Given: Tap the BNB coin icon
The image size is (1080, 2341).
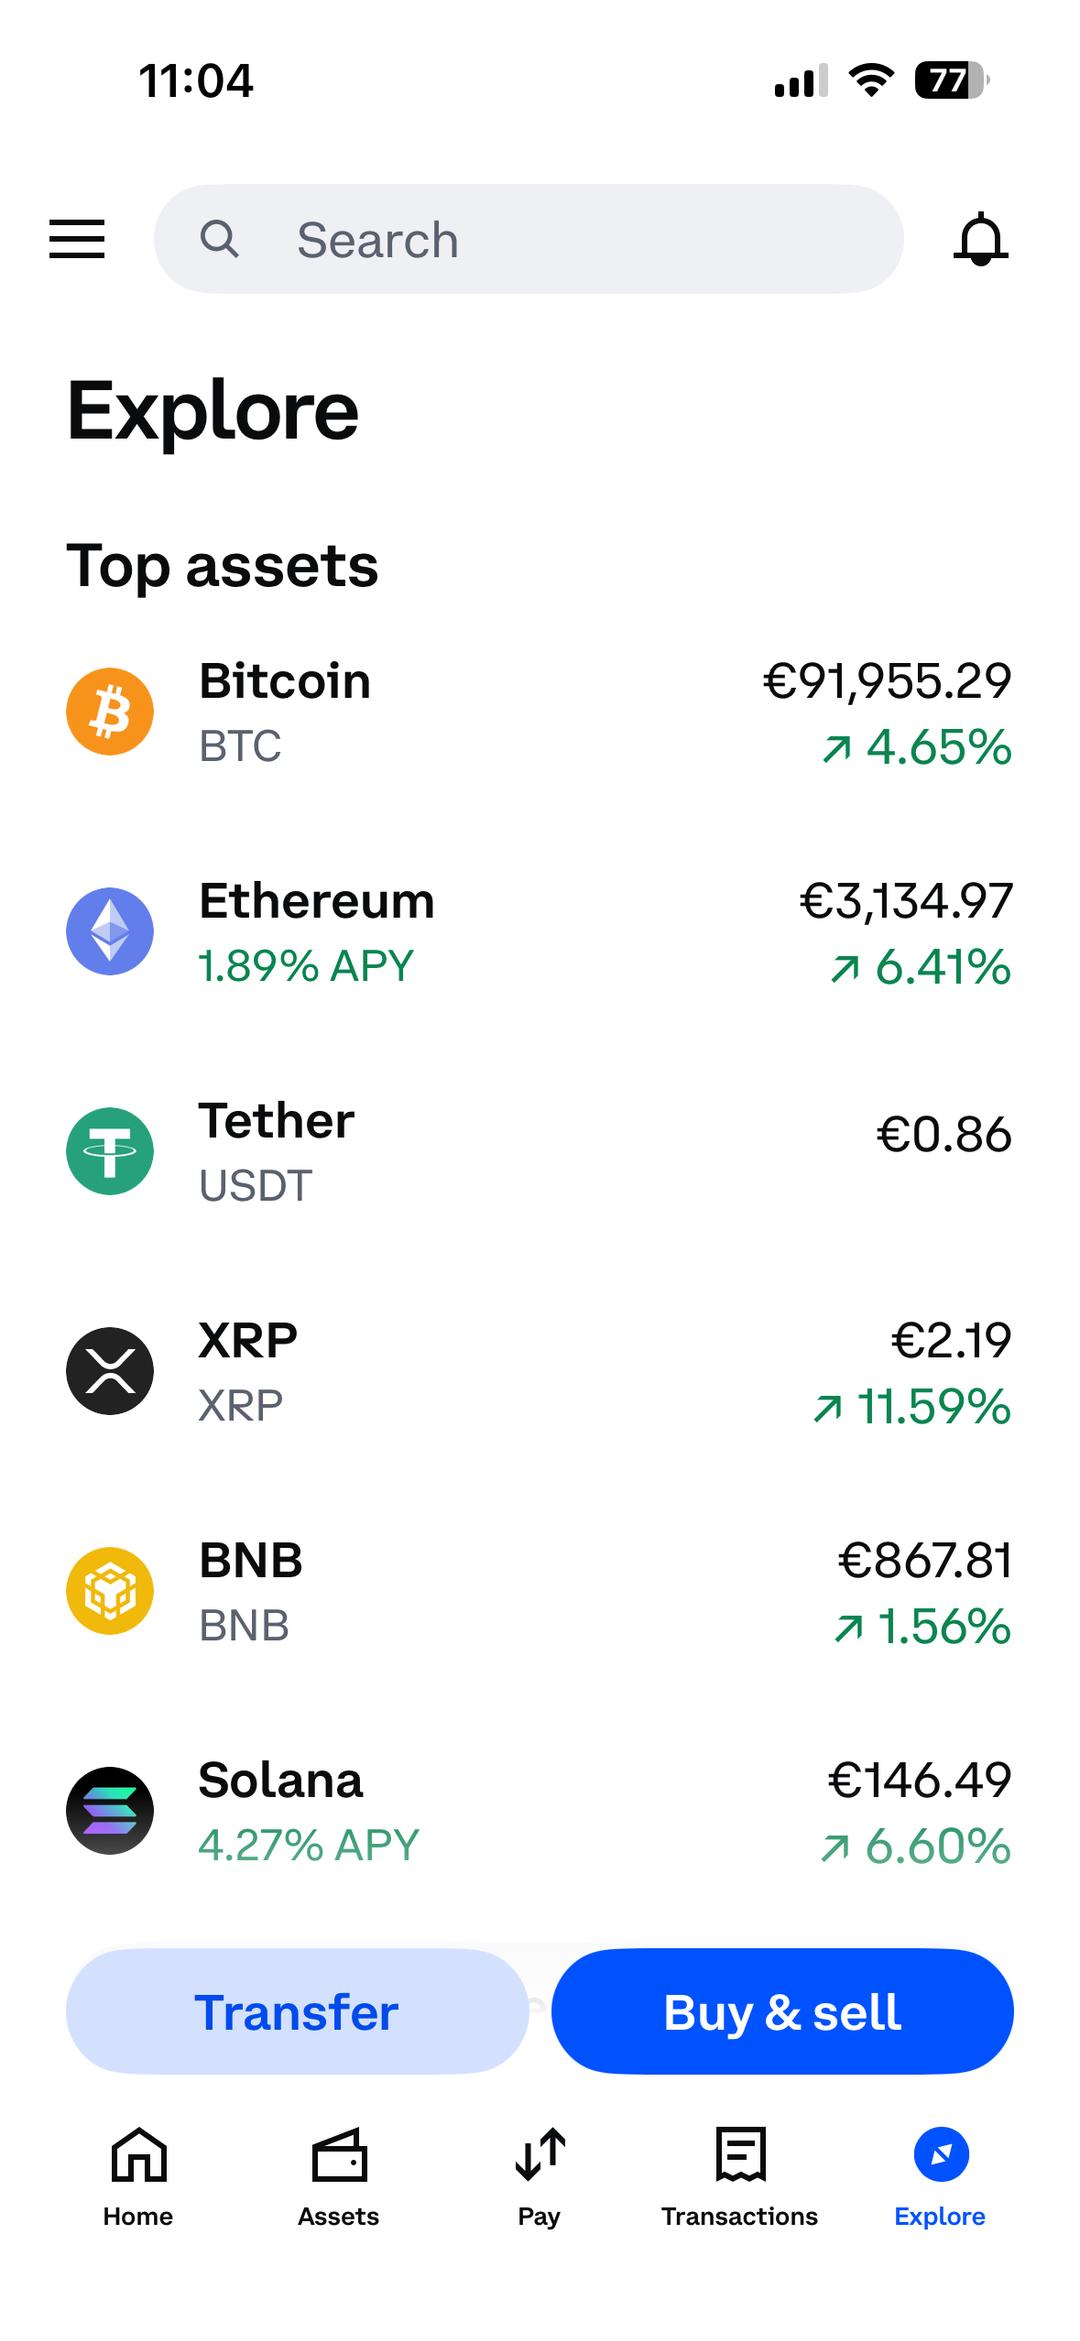Looking at the screenshot, I should click(x=110, y=1591).
